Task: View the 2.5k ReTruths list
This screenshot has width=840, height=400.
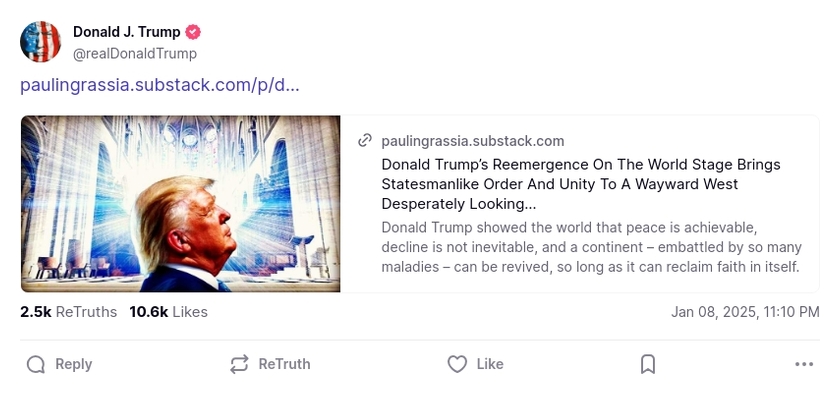Action: [x=68, y=312]
